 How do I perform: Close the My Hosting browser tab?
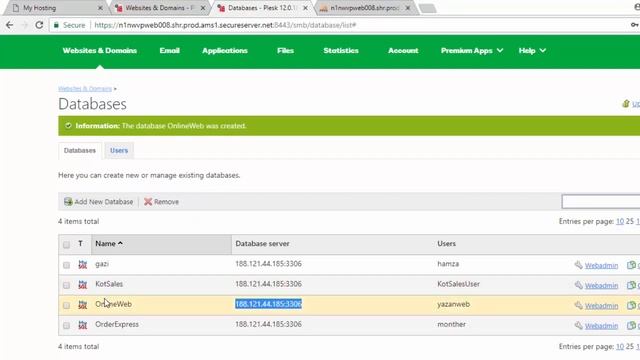tap(100, 8)
